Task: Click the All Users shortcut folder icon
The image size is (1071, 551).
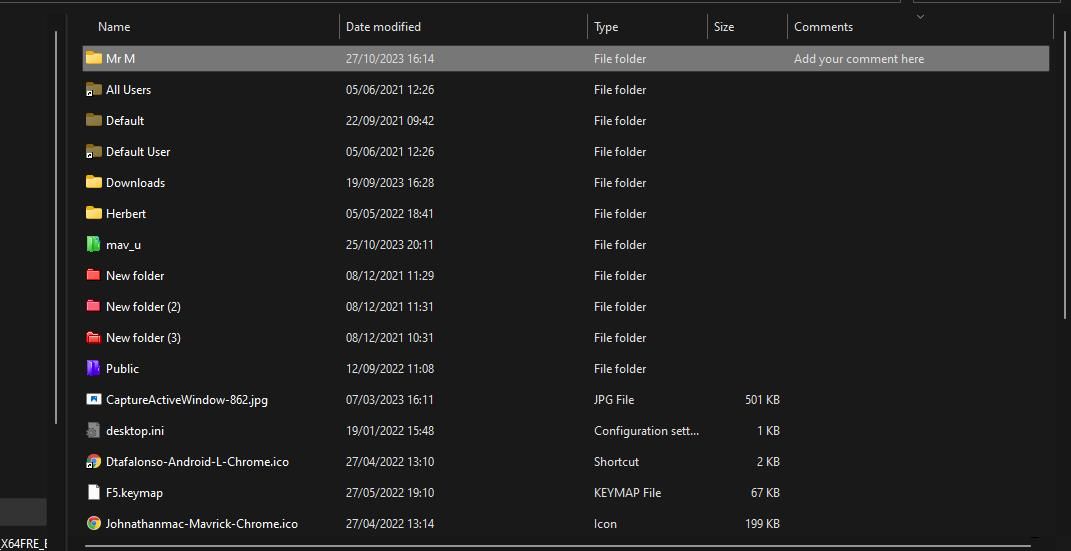Action: [x=93, y=89]
